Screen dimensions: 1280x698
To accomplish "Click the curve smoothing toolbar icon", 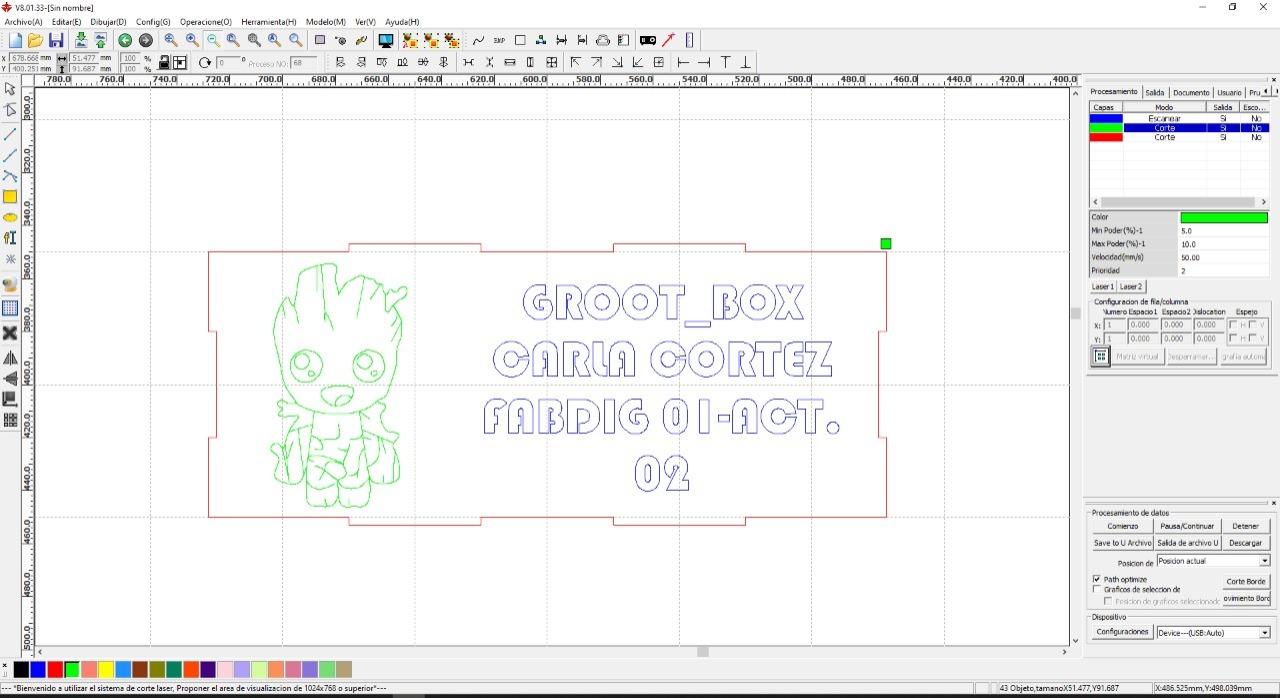I will [x=478, y=40].
